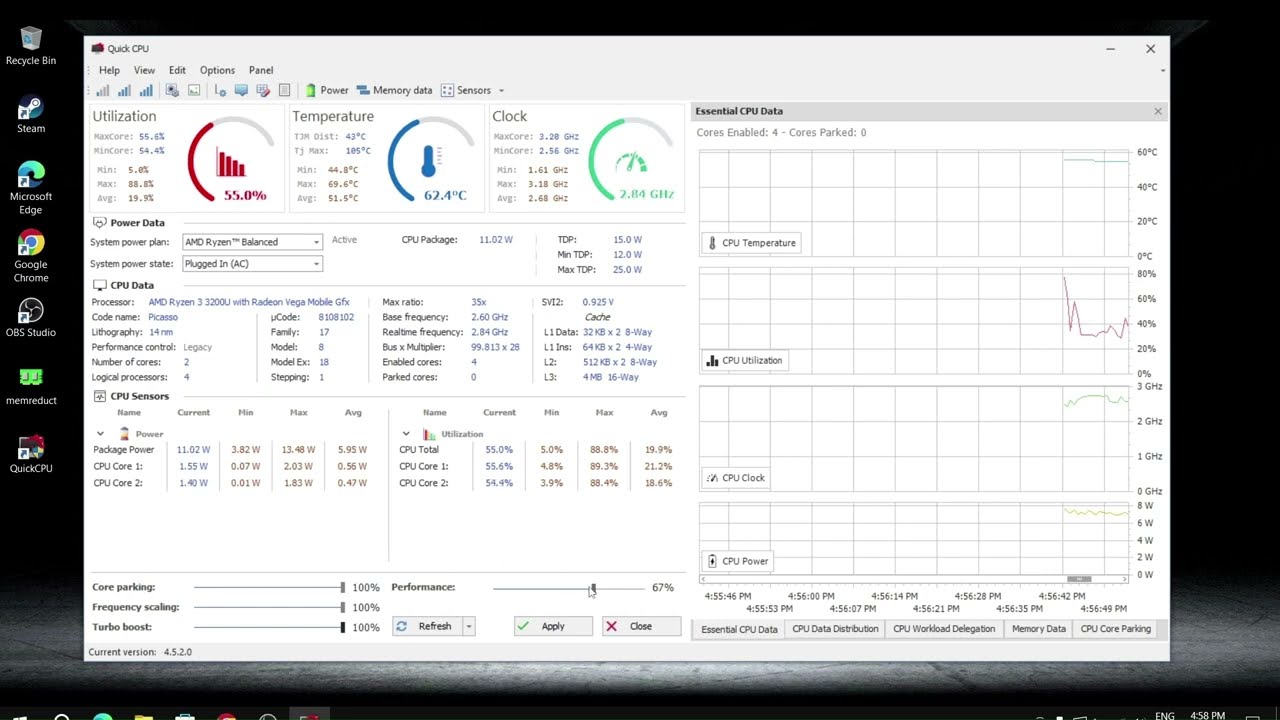Close the Essential CPU Data panel
Screen dimensions: 1280x720
coord(1158,111)
